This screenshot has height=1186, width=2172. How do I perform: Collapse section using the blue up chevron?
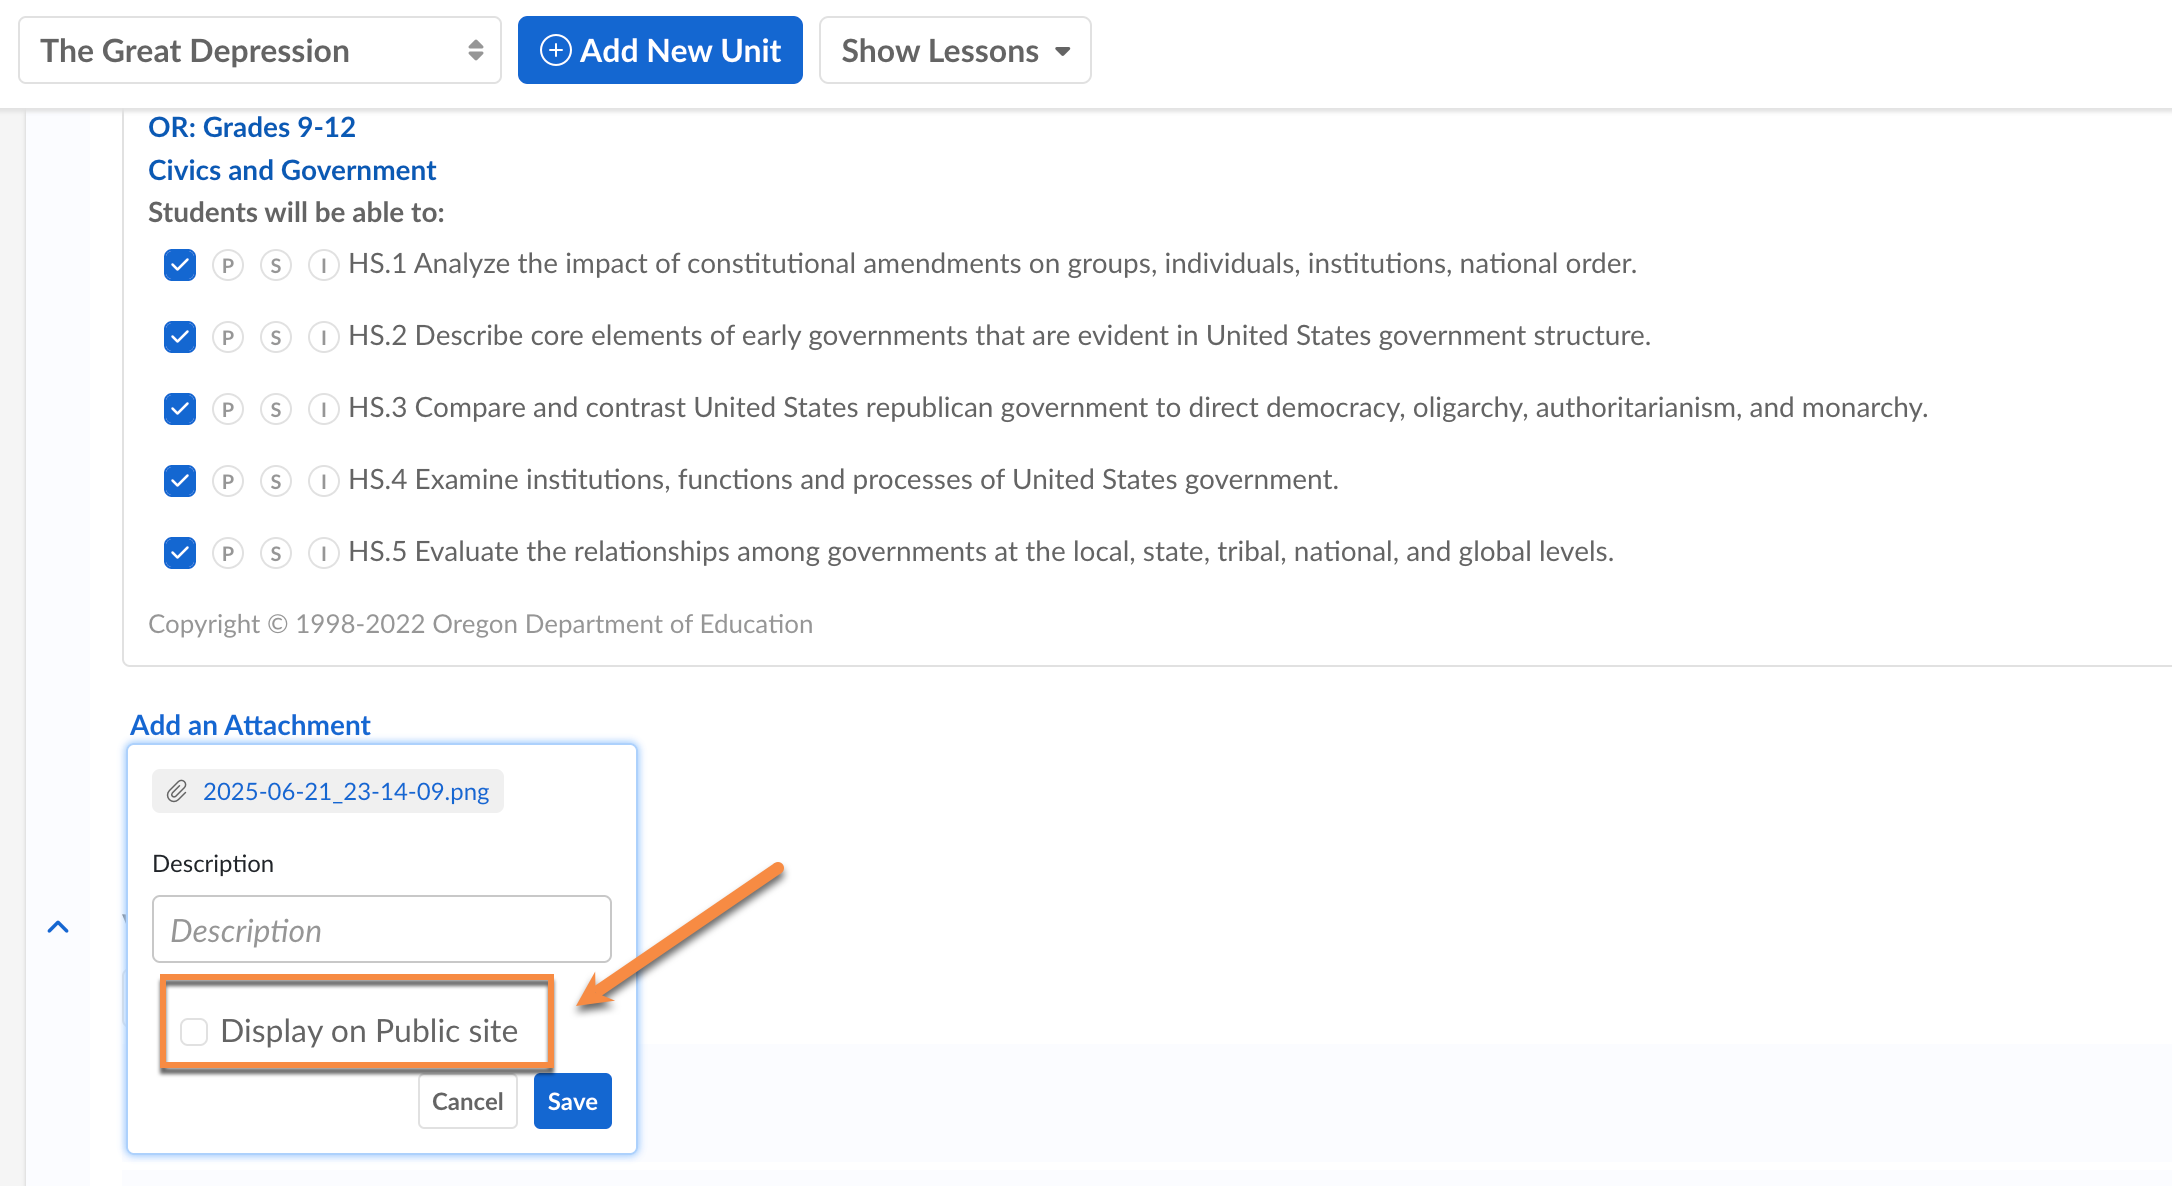(x=58, y=927)
